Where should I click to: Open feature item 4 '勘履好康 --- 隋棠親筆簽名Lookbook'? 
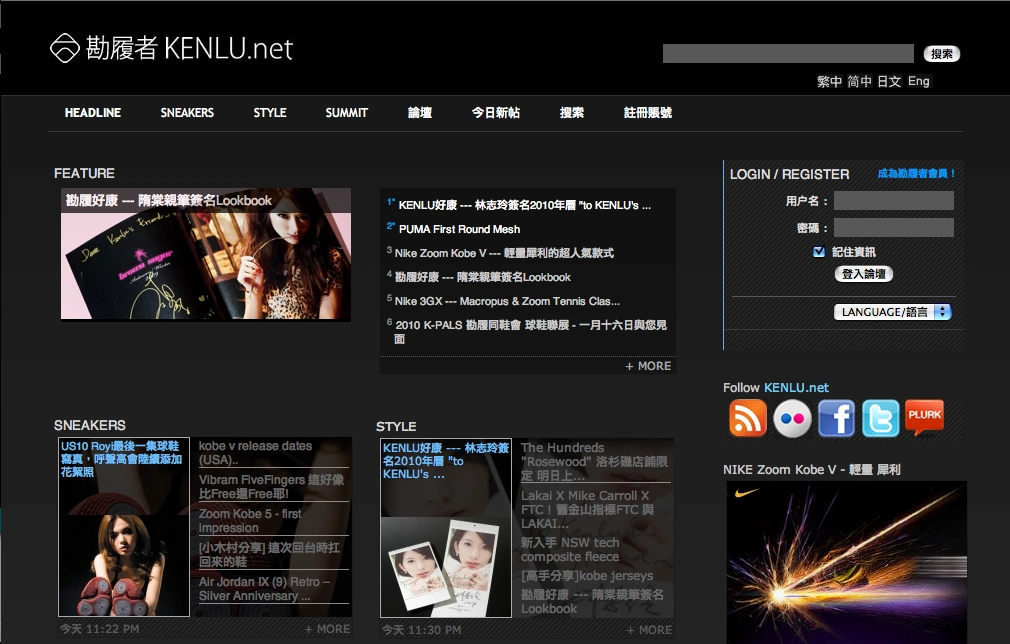482,277
